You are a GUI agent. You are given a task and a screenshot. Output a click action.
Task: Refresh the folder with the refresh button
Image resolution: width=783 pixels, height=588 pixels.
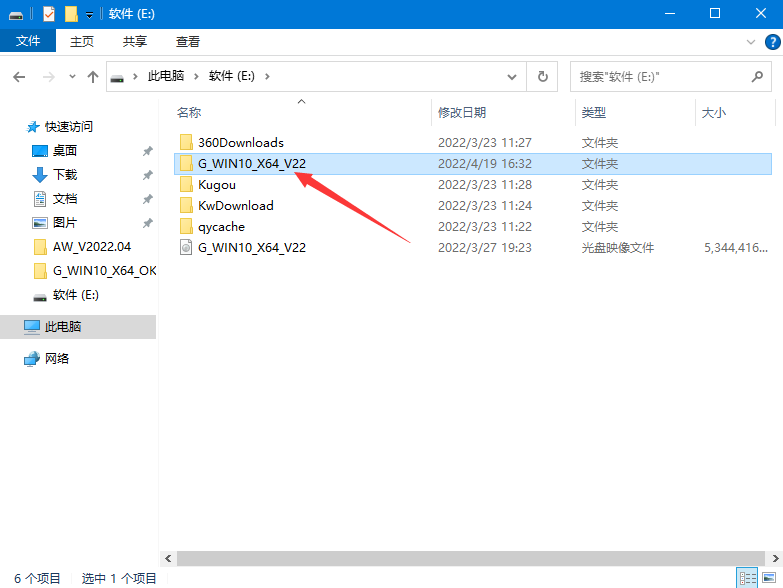[542, 77]
